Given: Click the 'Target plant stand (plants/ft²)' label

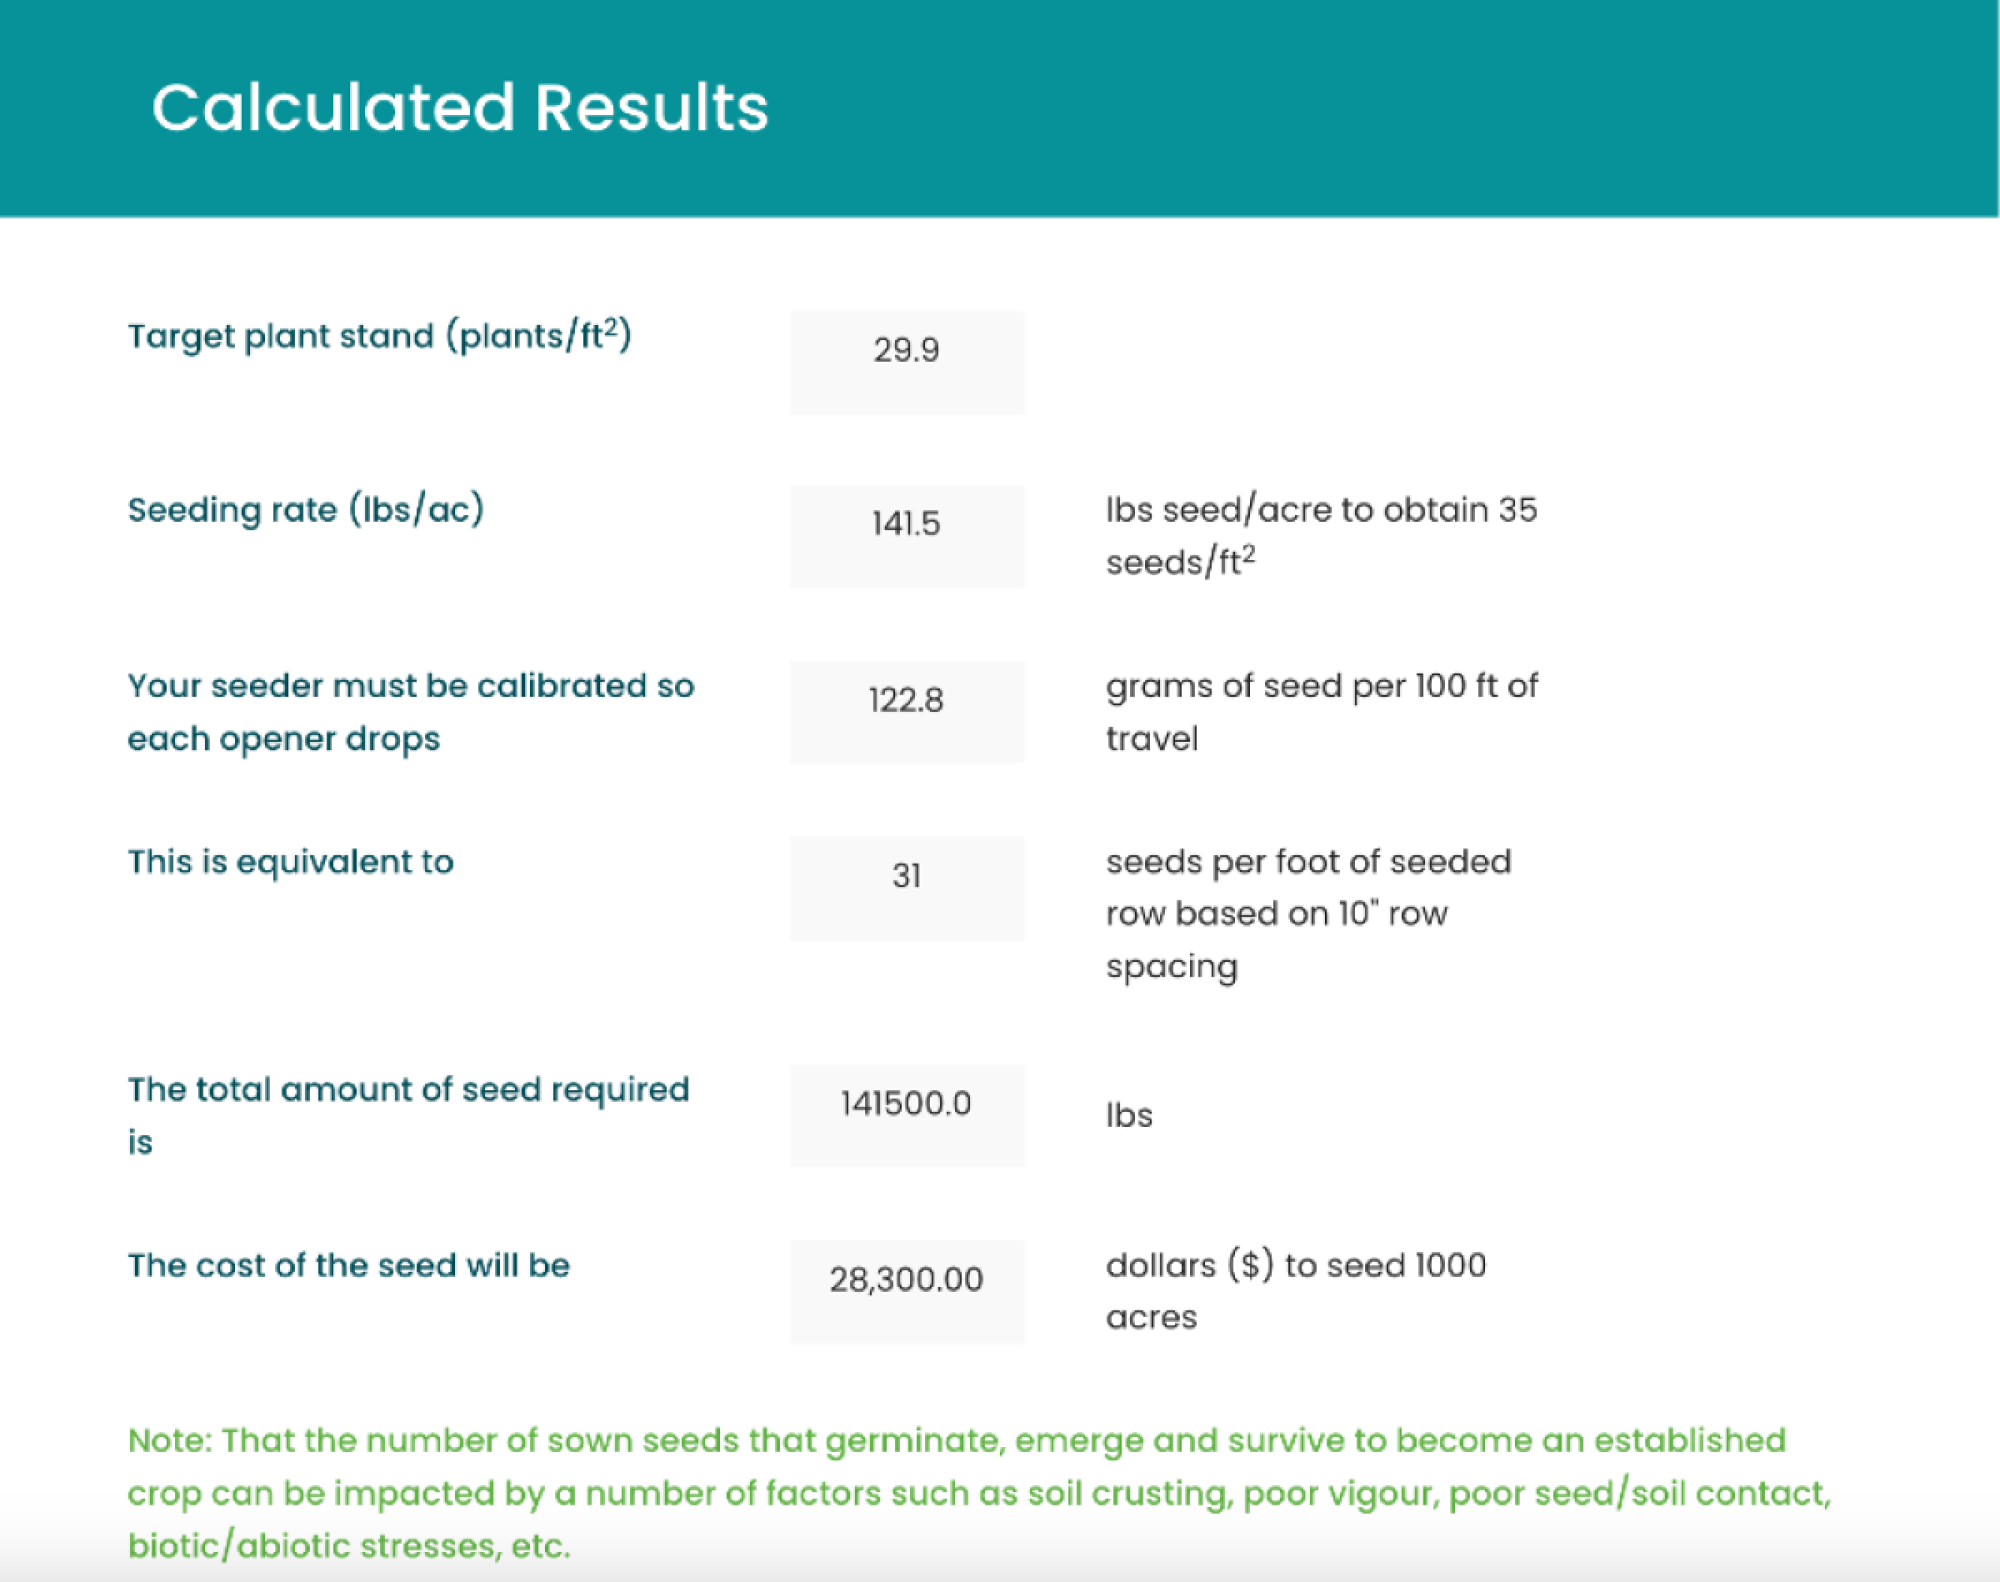Looking at the screenshot, I should pyautogui.click(x=379, y=336).
